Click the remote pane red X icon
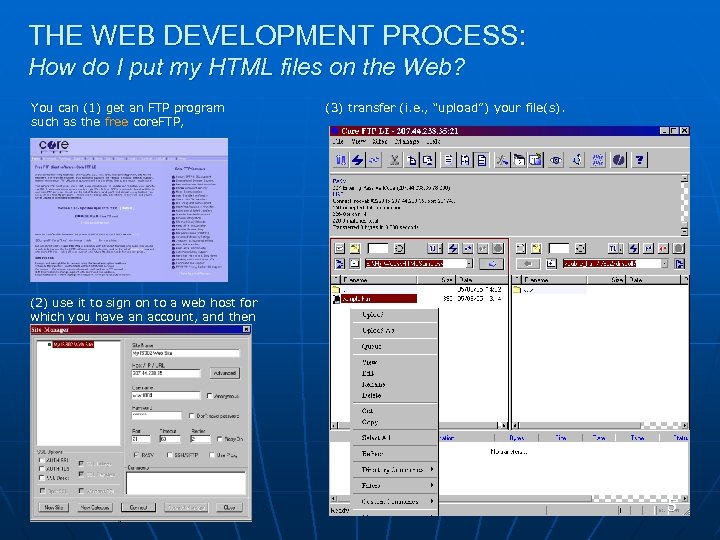Image resolution: width=720 pixels, height=540 pixels. [x=663, y=248]
